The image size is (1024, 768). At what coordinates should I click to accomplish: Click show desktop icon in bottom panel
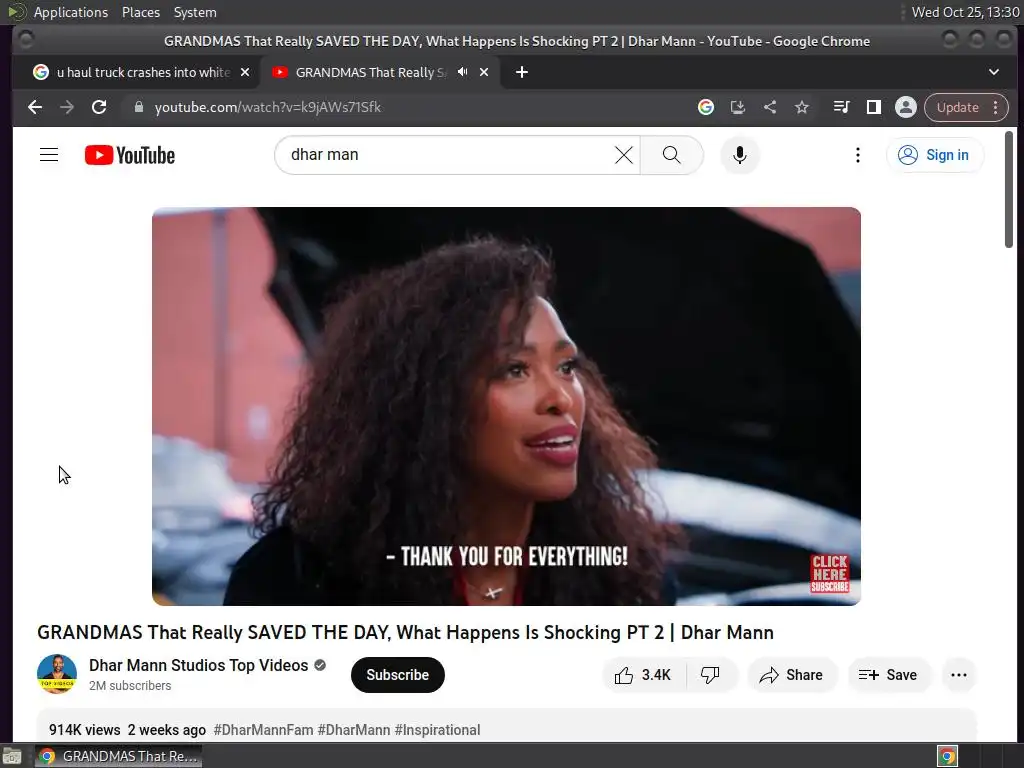click(12, 756)
